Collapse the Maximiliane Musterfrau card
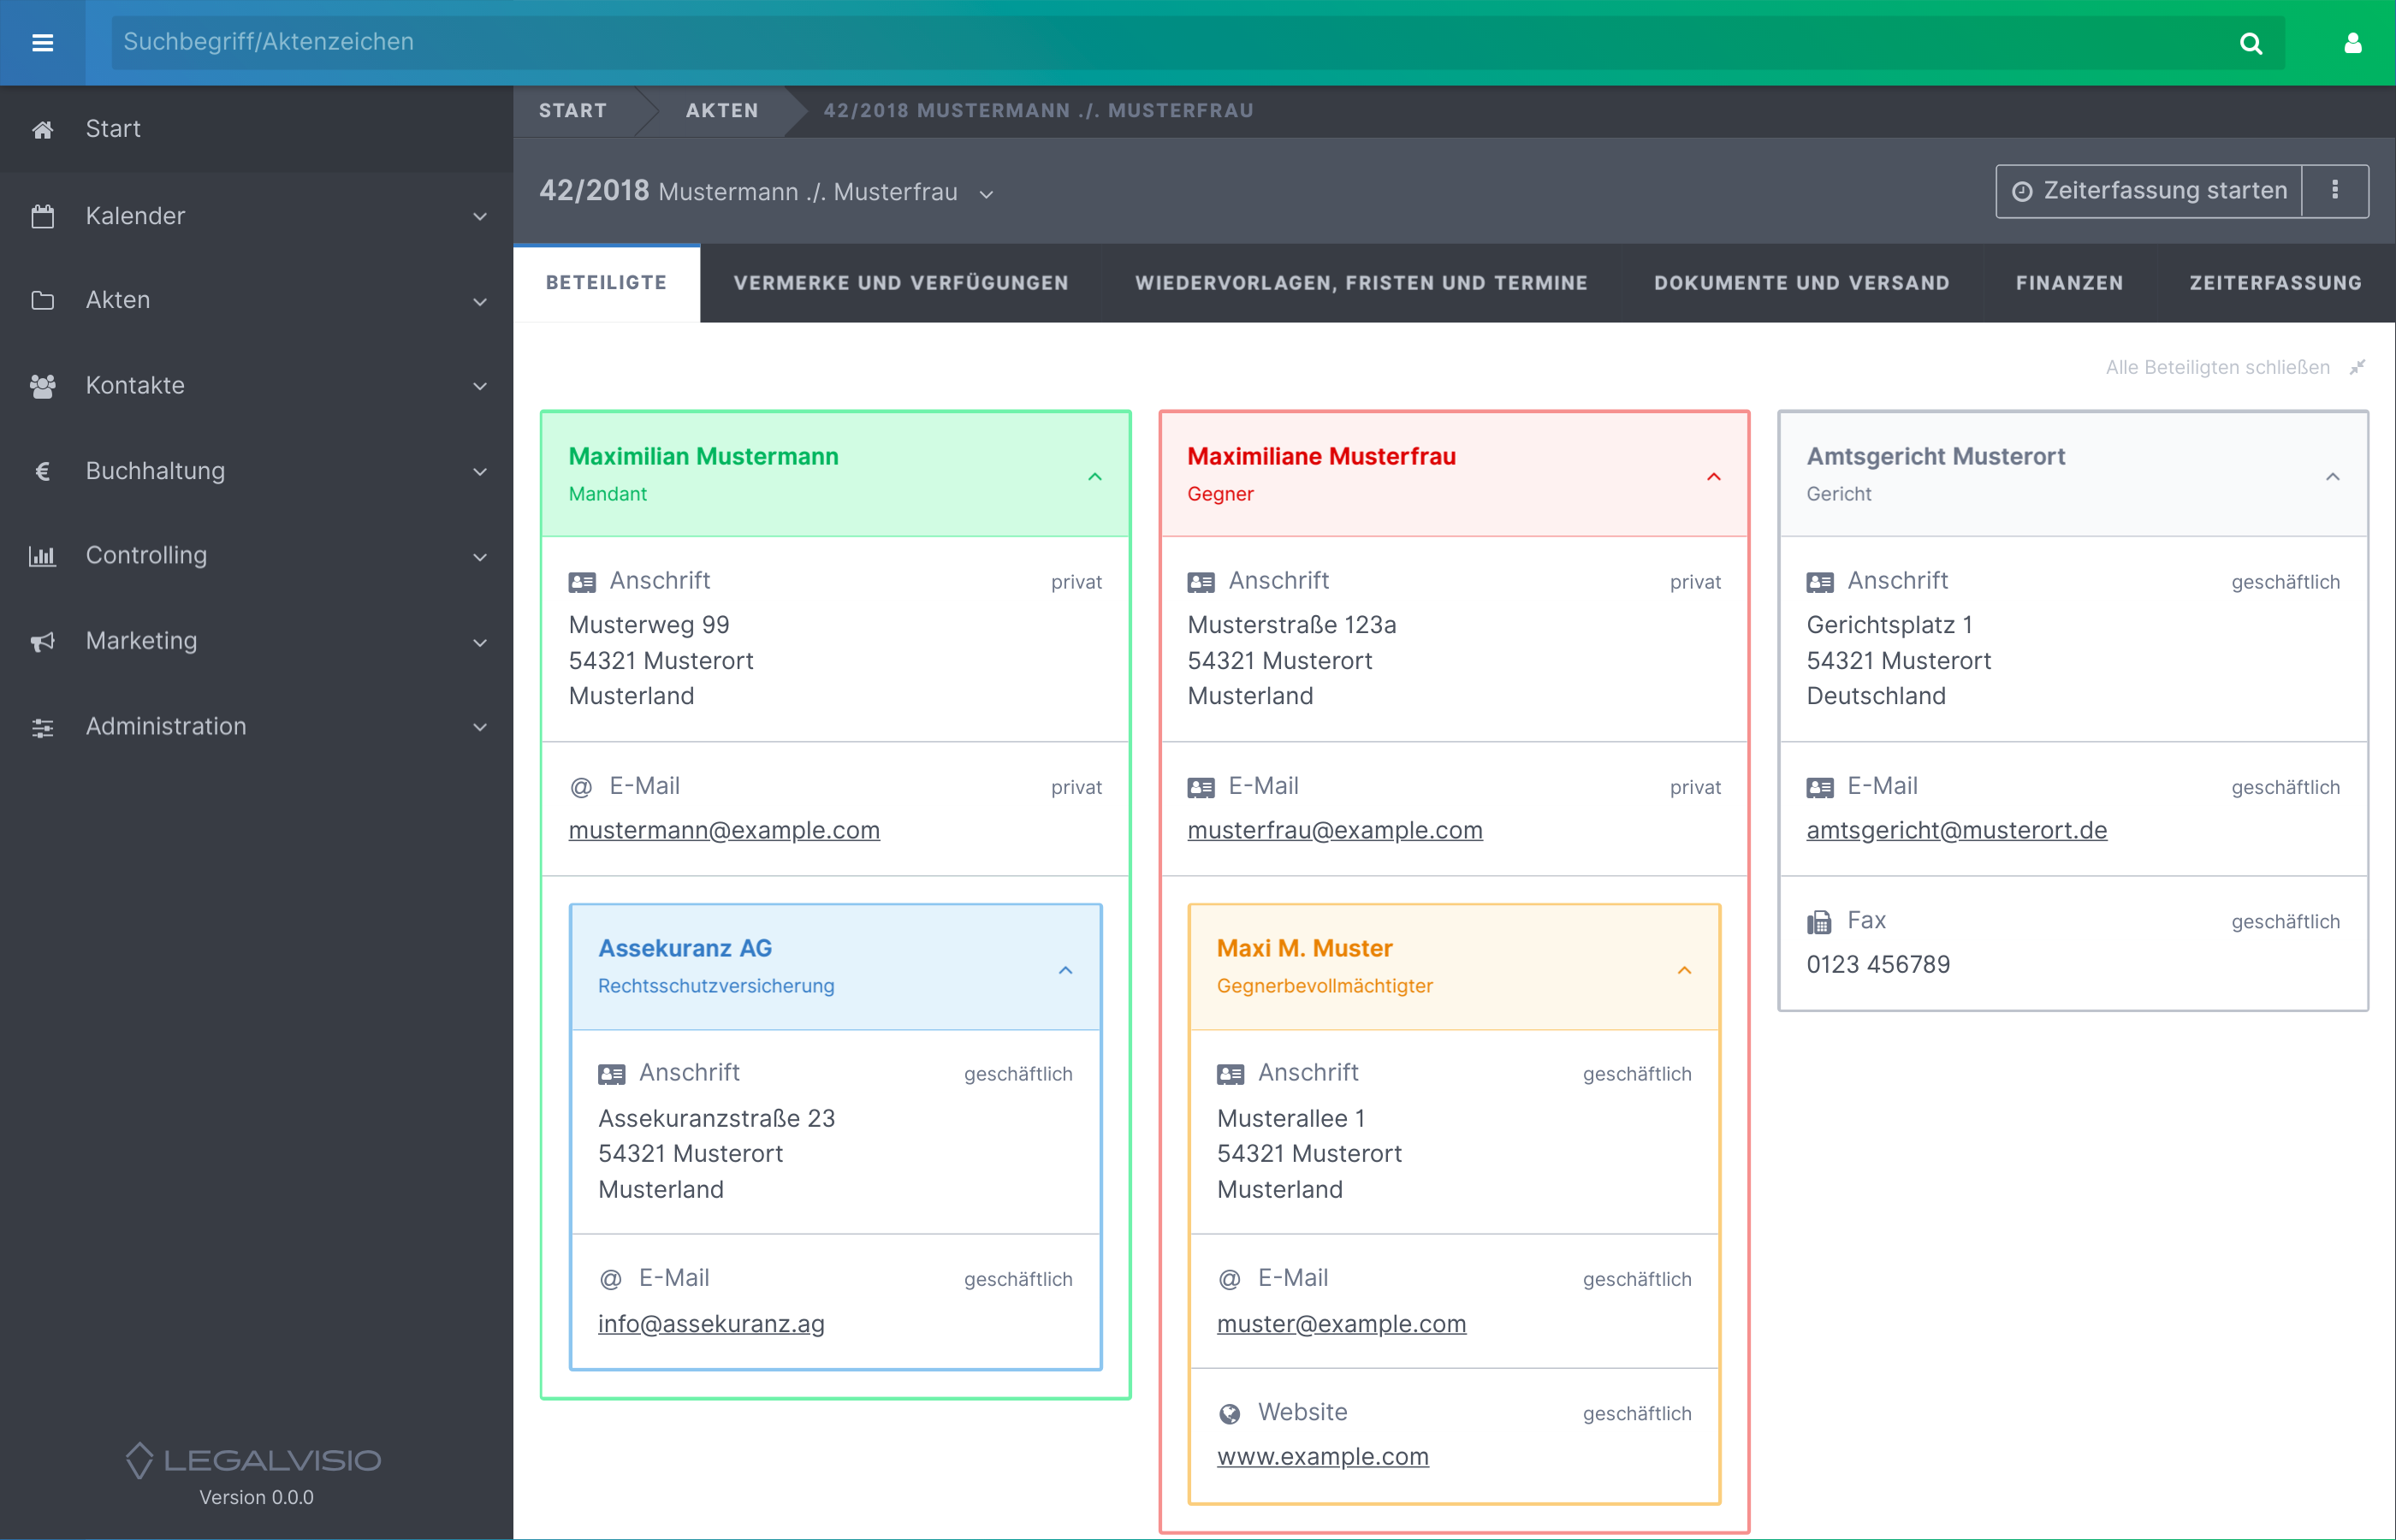2396x1540 pixels. [1714, 477]
